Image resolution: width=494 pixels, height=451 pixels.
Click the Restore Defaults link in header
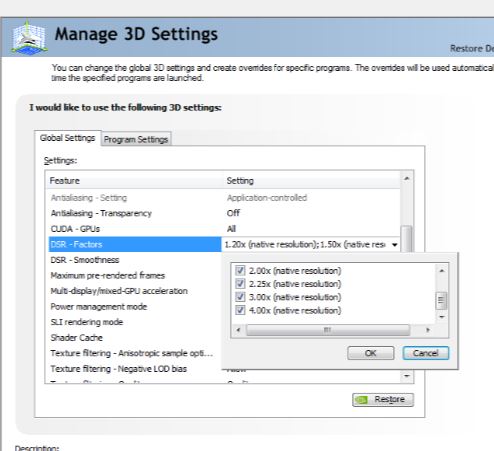pos(472,49)
